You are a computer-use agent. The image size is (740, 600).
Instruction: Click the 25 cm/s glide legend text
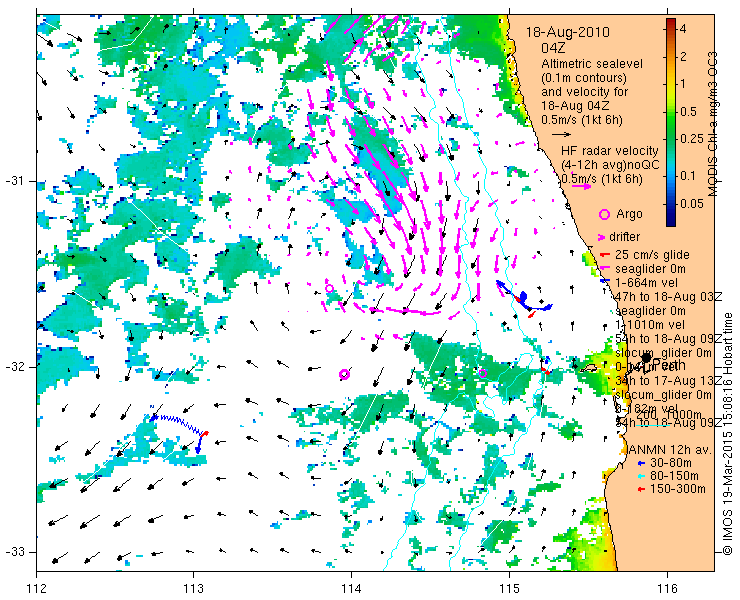653,255
